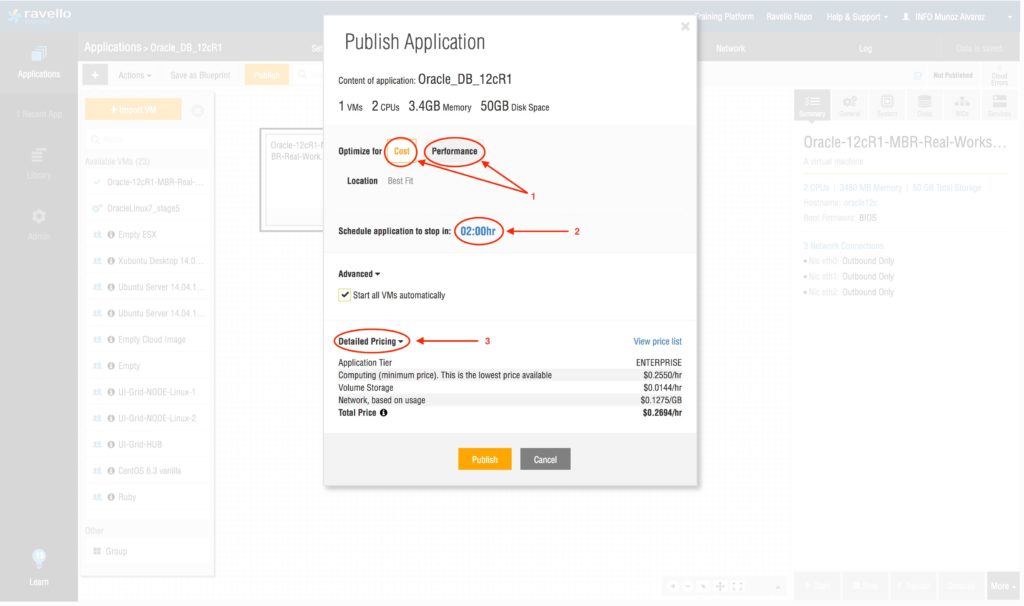Open the Summary panel icon
The height and width of the screenshot is (606, 1024).
coord(812,105)
